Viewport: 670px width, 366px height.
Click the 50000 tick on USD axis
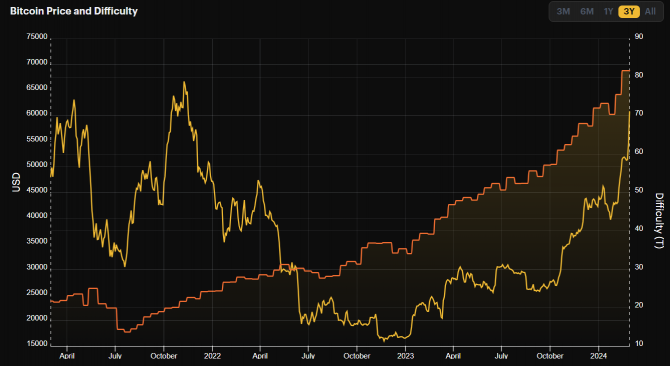coord(37,165)
